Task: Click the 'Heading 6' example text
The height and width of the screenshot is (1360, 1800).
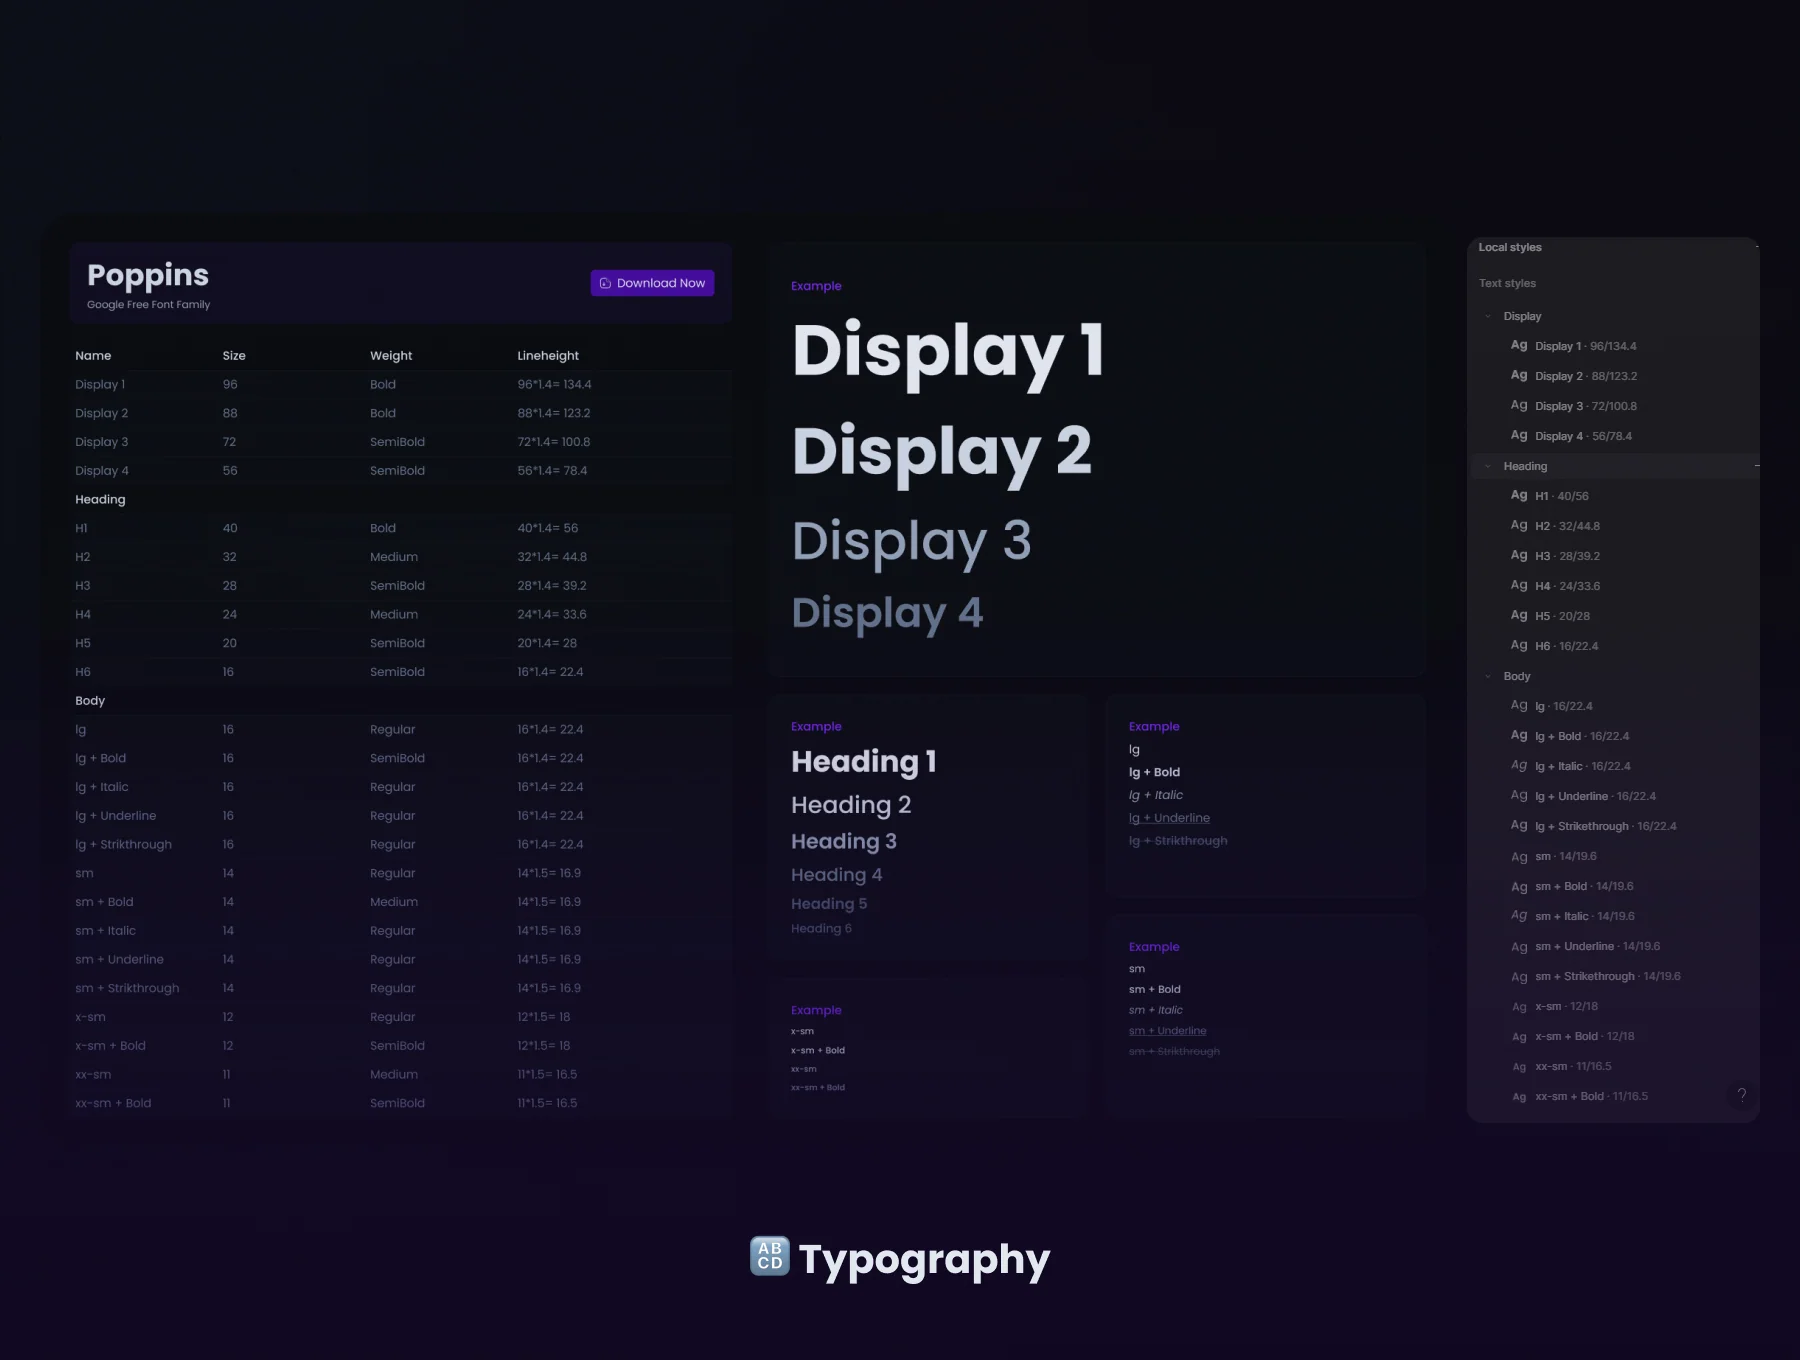Action: pos(821,929)
